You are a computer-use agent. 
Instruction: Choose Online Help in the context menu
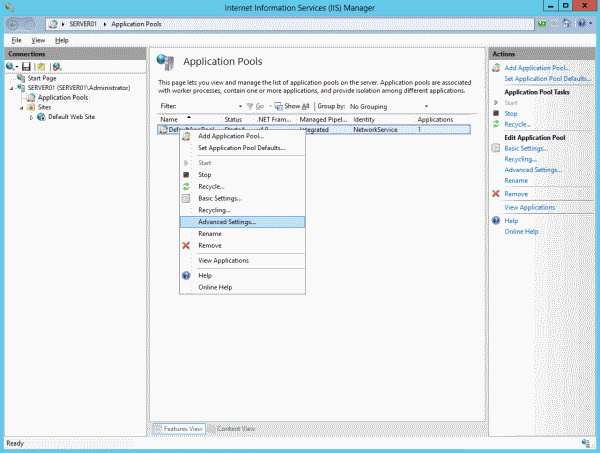click(242, 287)
